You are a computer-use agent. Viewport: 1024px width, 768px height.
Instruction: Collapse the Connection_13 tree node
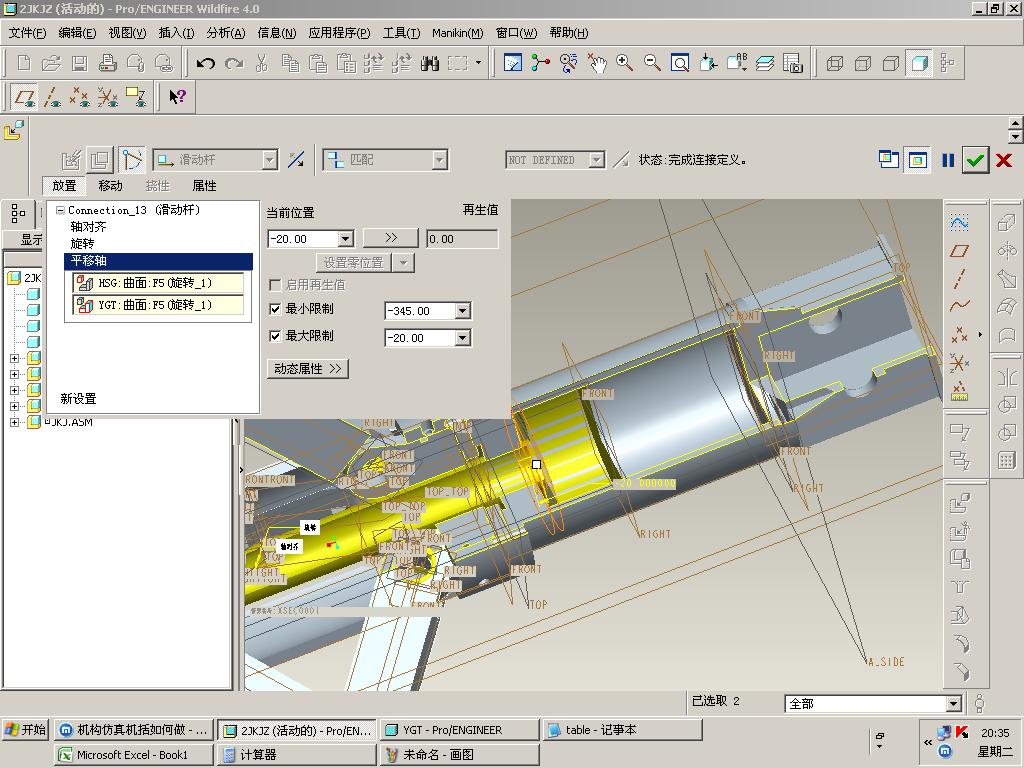tap(60, 210)
